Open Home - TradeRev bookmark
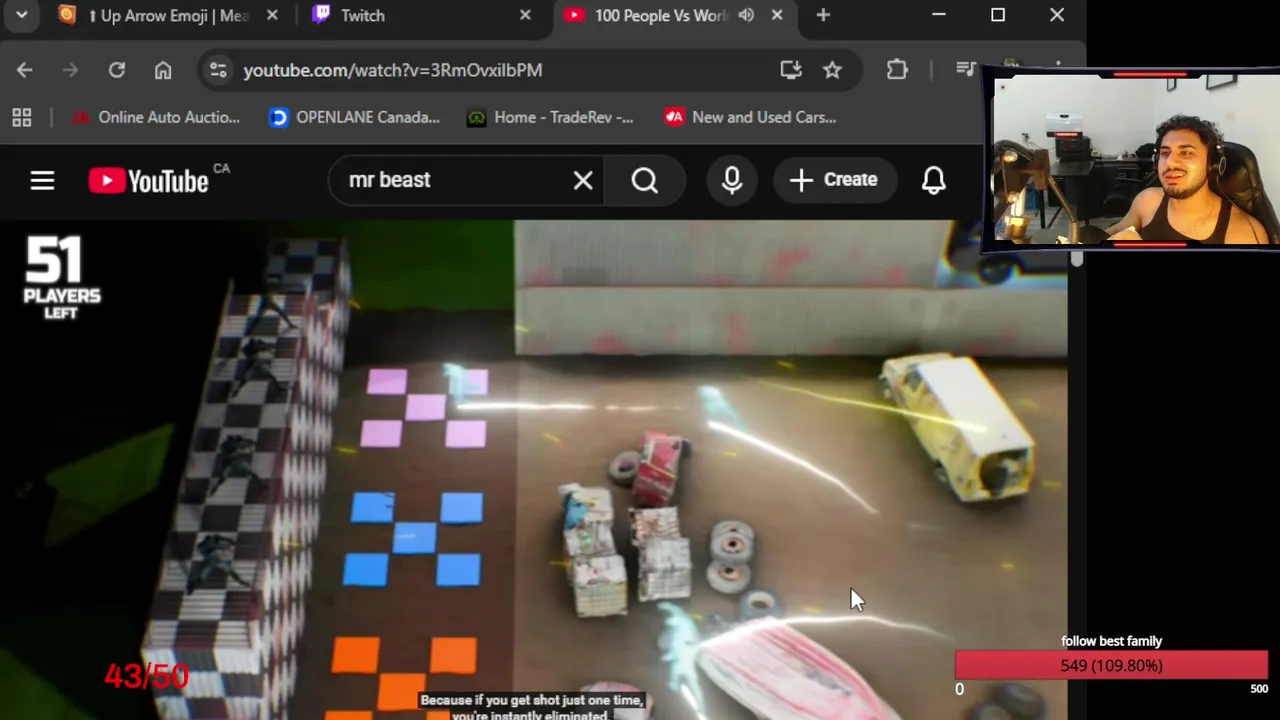The height and width of the screenshot is (720, 1280). [551, 118]
